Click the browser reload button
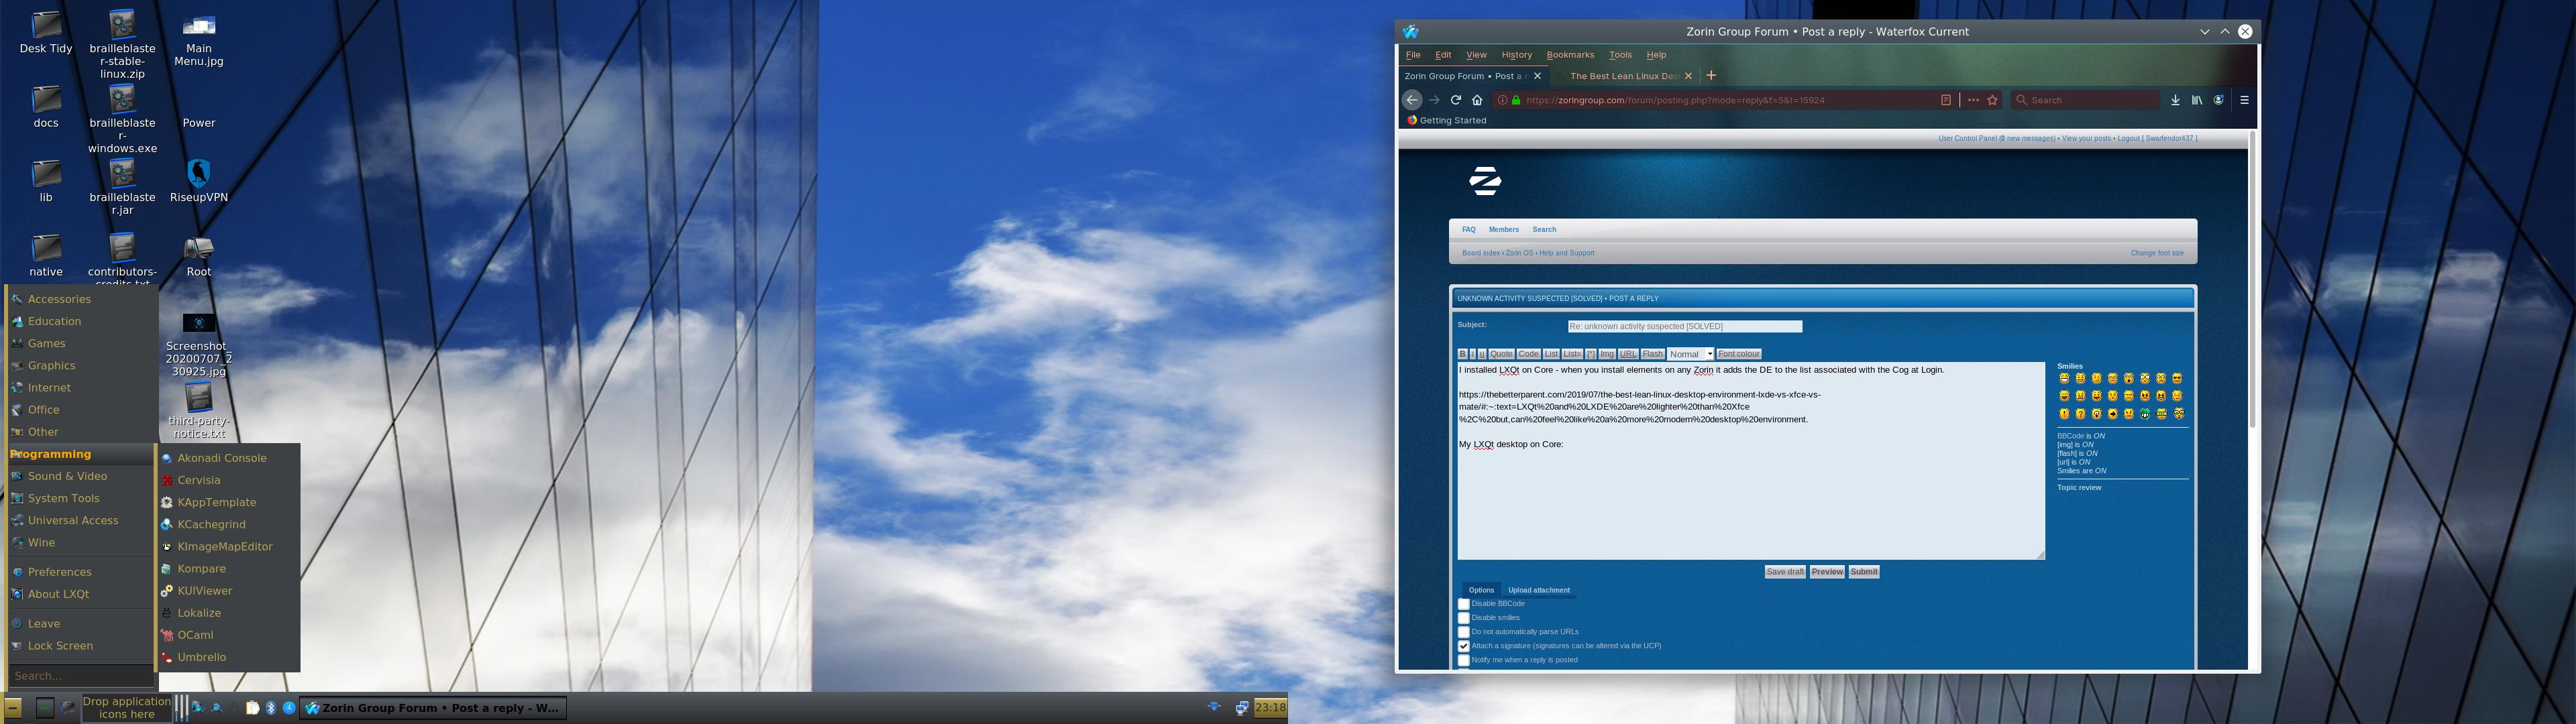2576x724 pixels. (1456, 100)
